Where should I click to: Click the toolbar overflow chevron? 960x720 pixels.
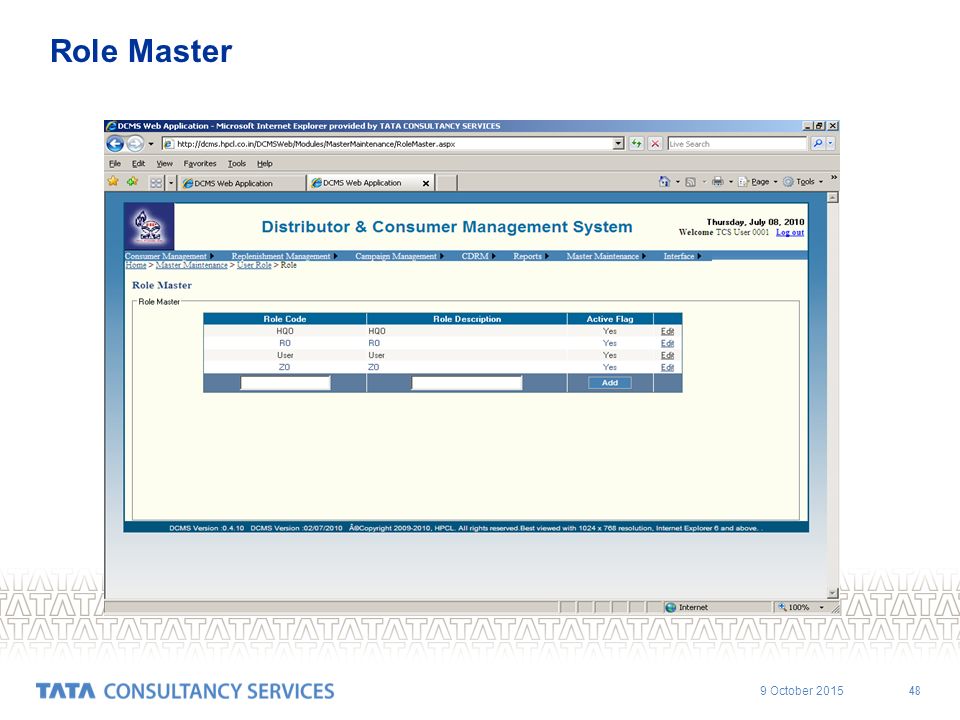pyautogui.click(x=833, y=178)
